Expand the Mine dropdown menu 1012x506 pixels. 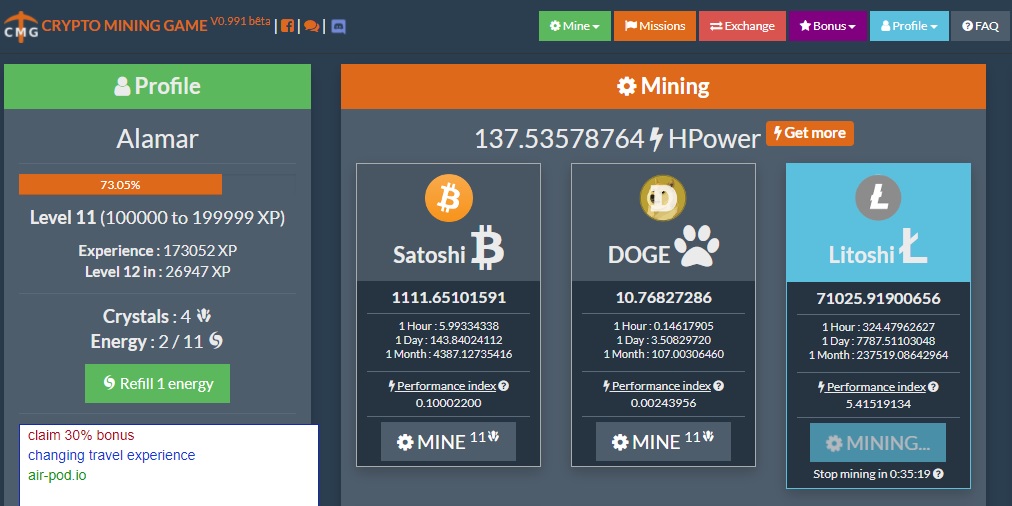click(x=574, y=26)
